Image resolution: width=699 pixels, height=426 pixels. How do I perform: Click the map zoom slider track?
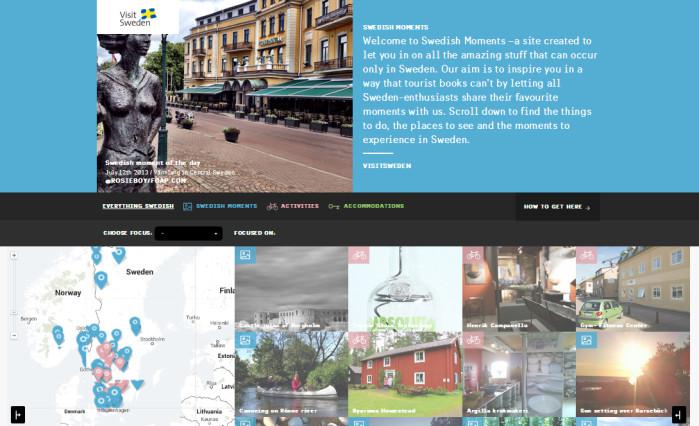[14, 295]
